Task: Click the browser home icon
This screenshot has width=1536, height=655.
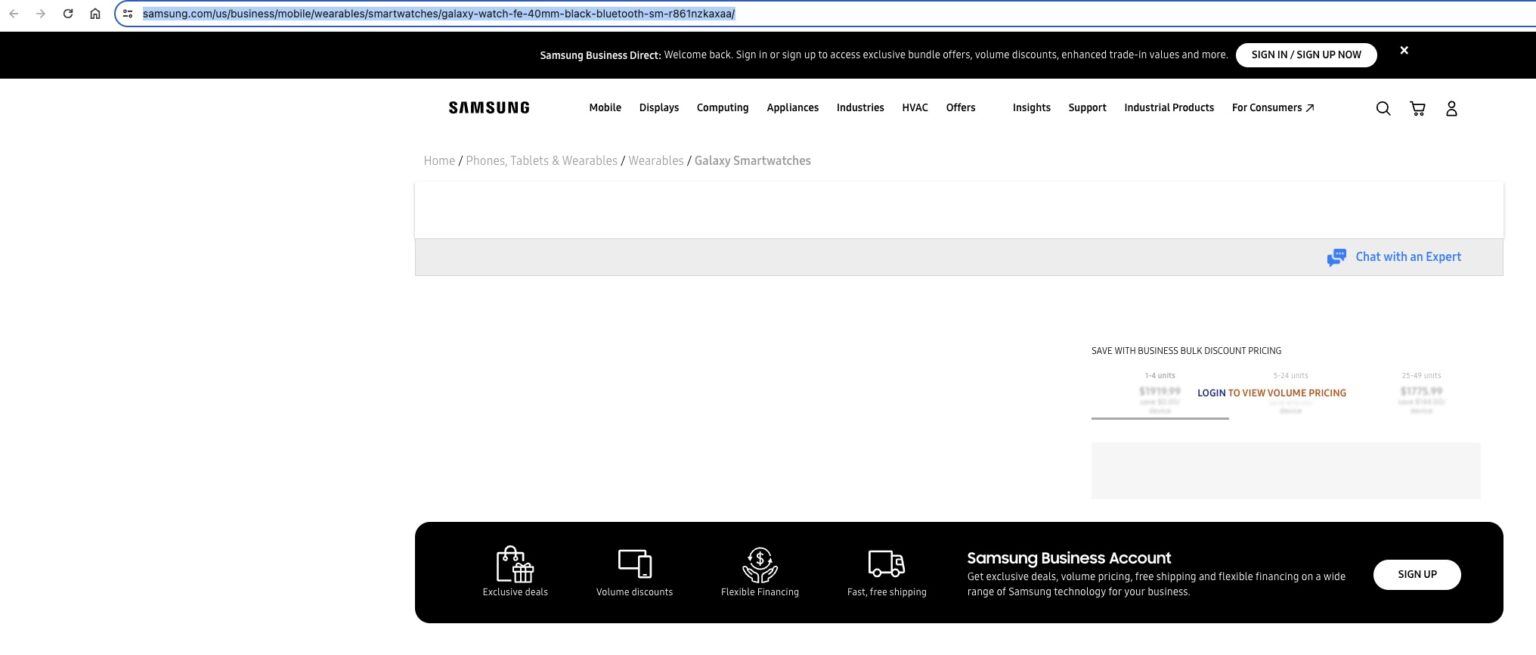Action: coord(95,13)
